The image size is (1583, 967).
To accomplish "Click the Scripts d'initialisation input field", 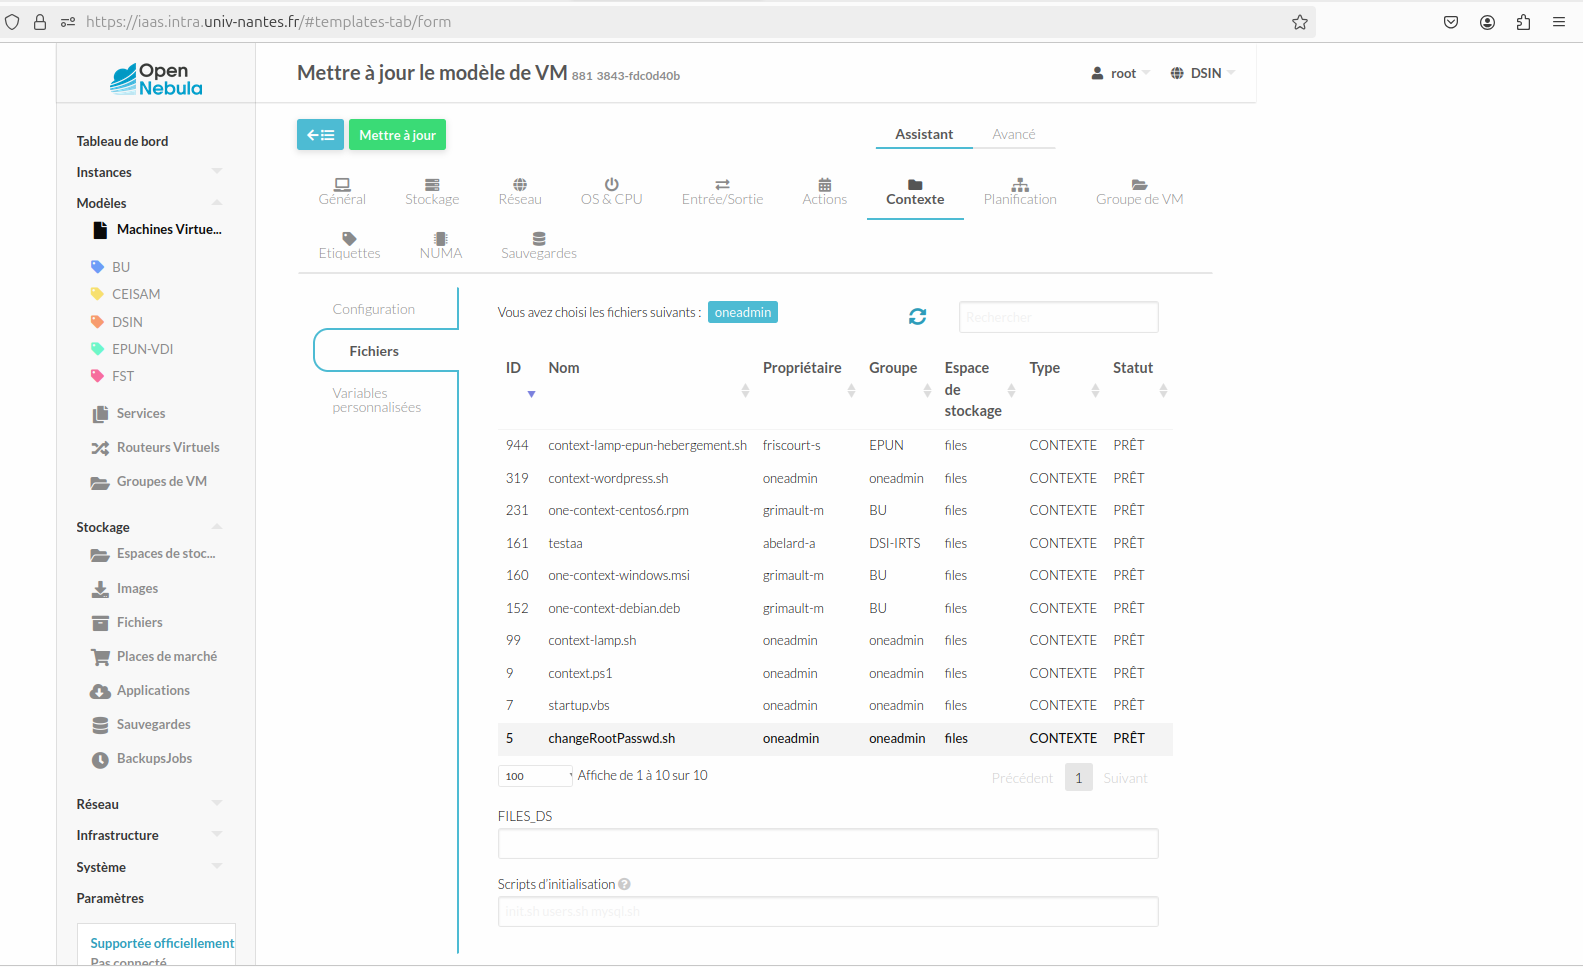I will 828,911.
